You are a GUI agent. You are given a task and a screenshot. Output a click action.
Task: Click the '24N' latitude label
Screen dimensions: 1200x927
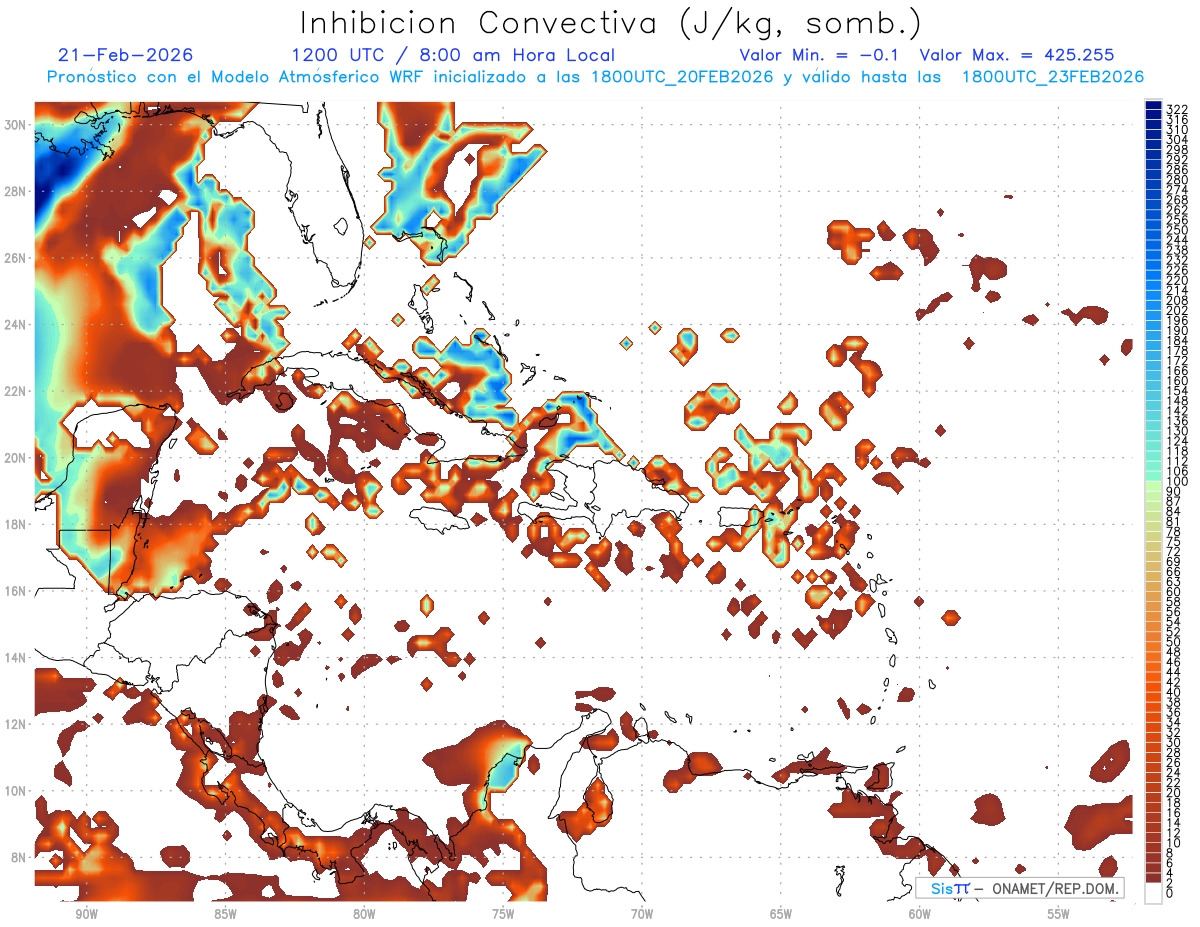[x=15, y=324]
